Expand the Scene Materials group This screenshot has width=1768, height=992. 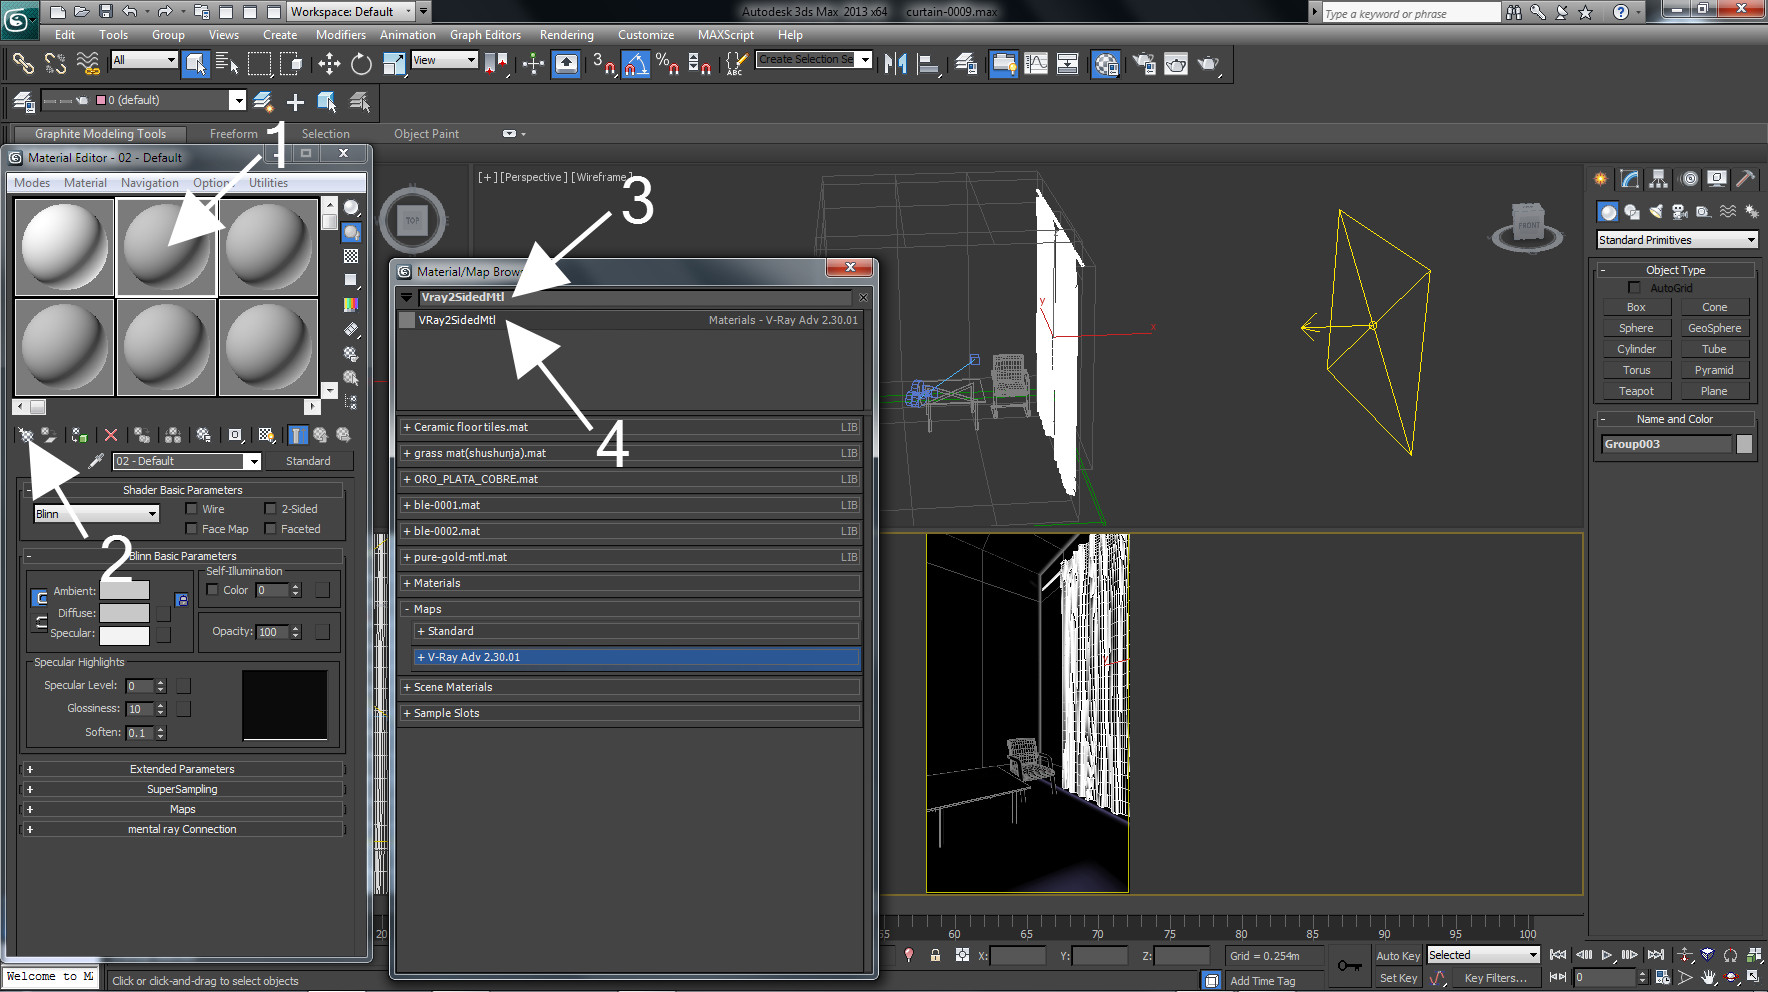point(630,687)
